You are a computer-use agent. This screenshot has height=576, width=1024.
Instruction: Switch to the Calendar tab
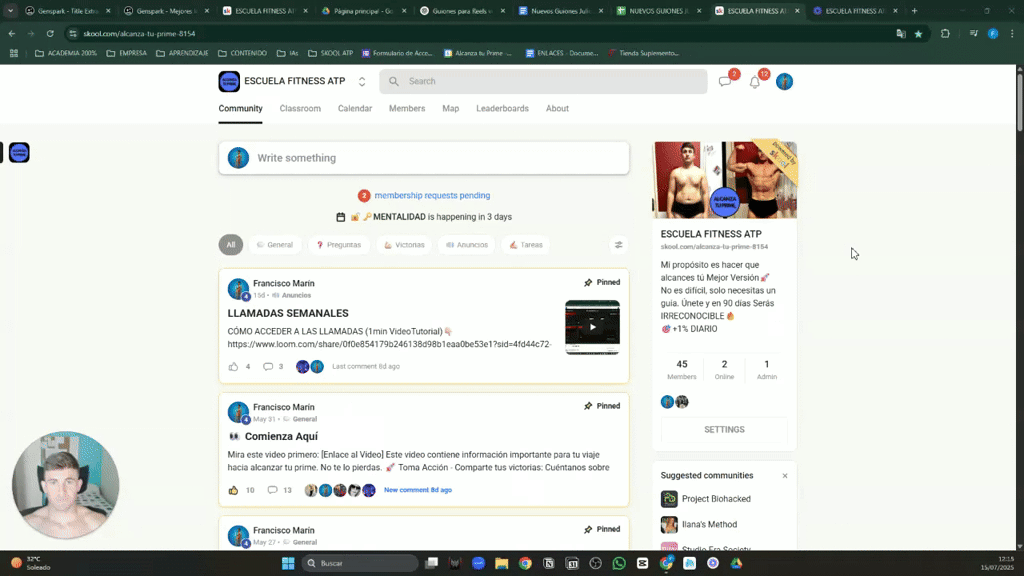[x=355, y=108]
